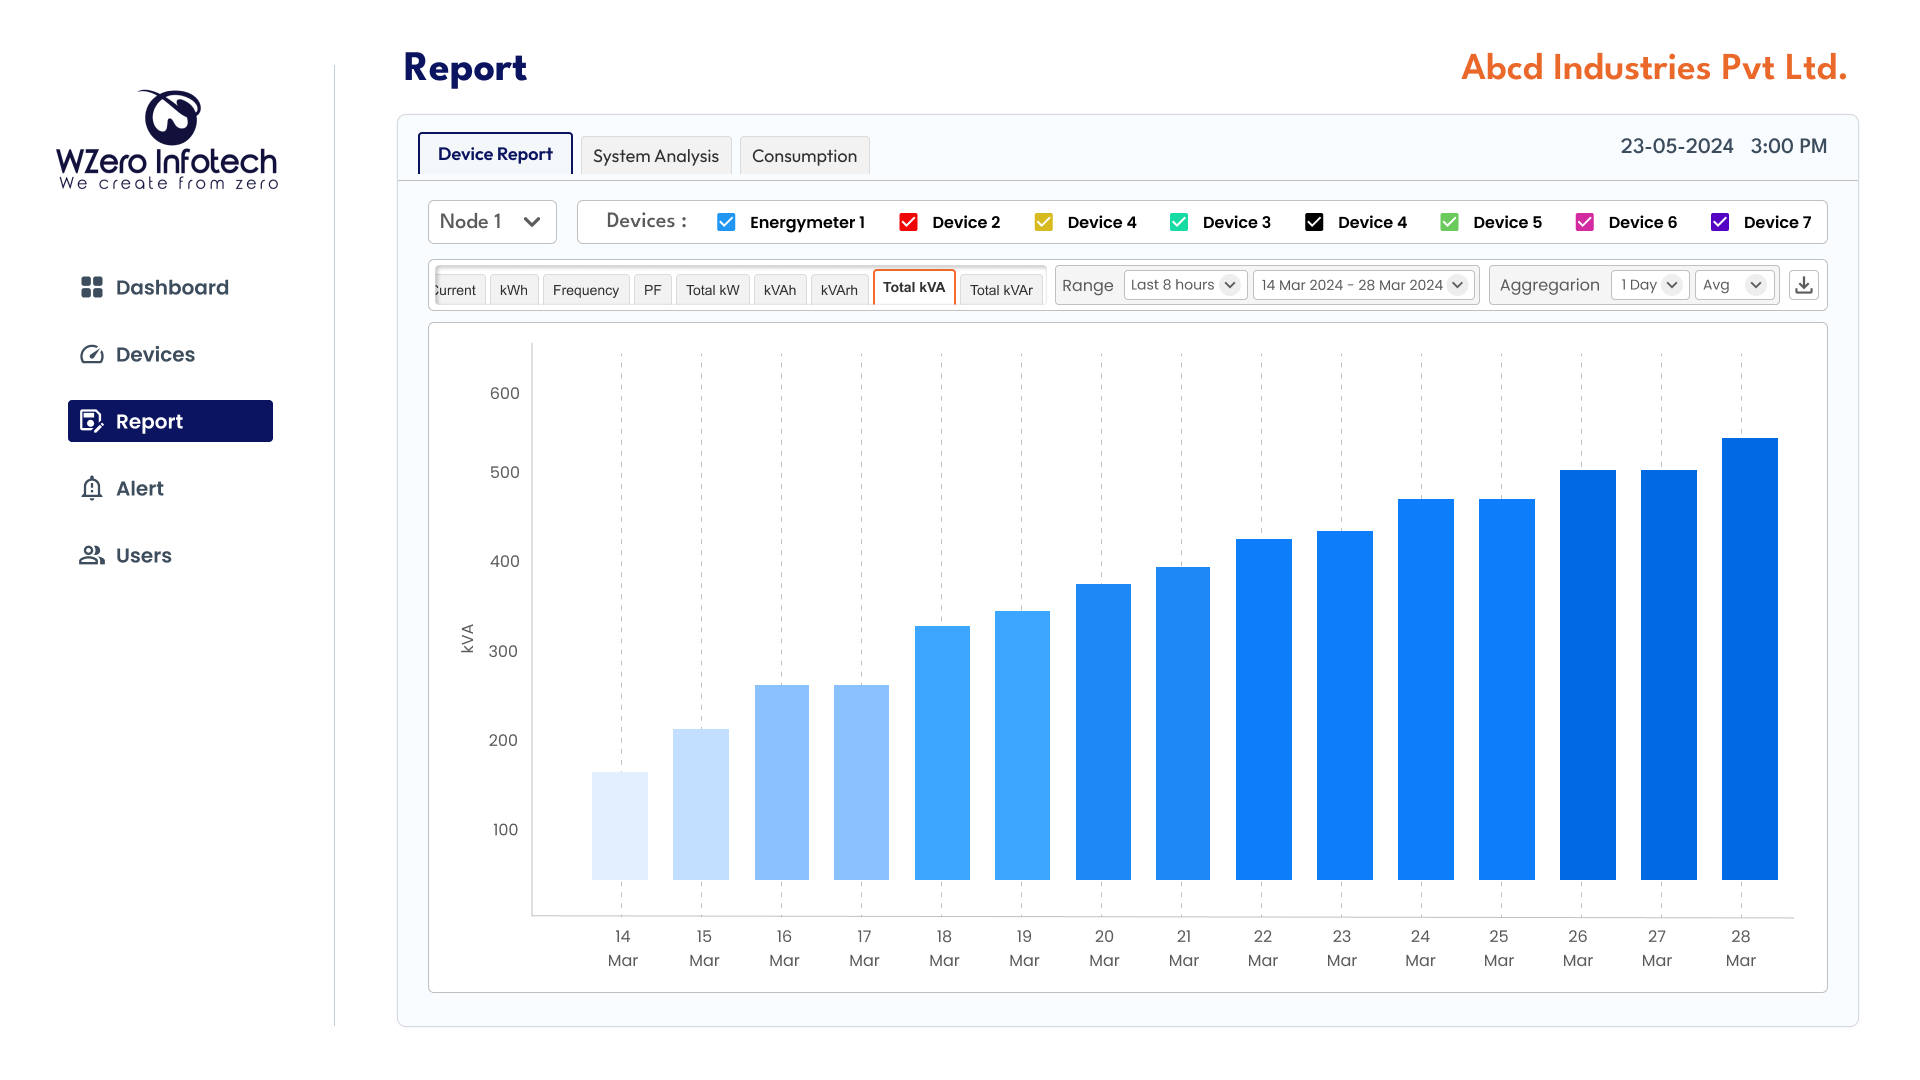Select the partially visible Current tab
The height and width of the screenshot is (1080, 1920).
point(459,290)
